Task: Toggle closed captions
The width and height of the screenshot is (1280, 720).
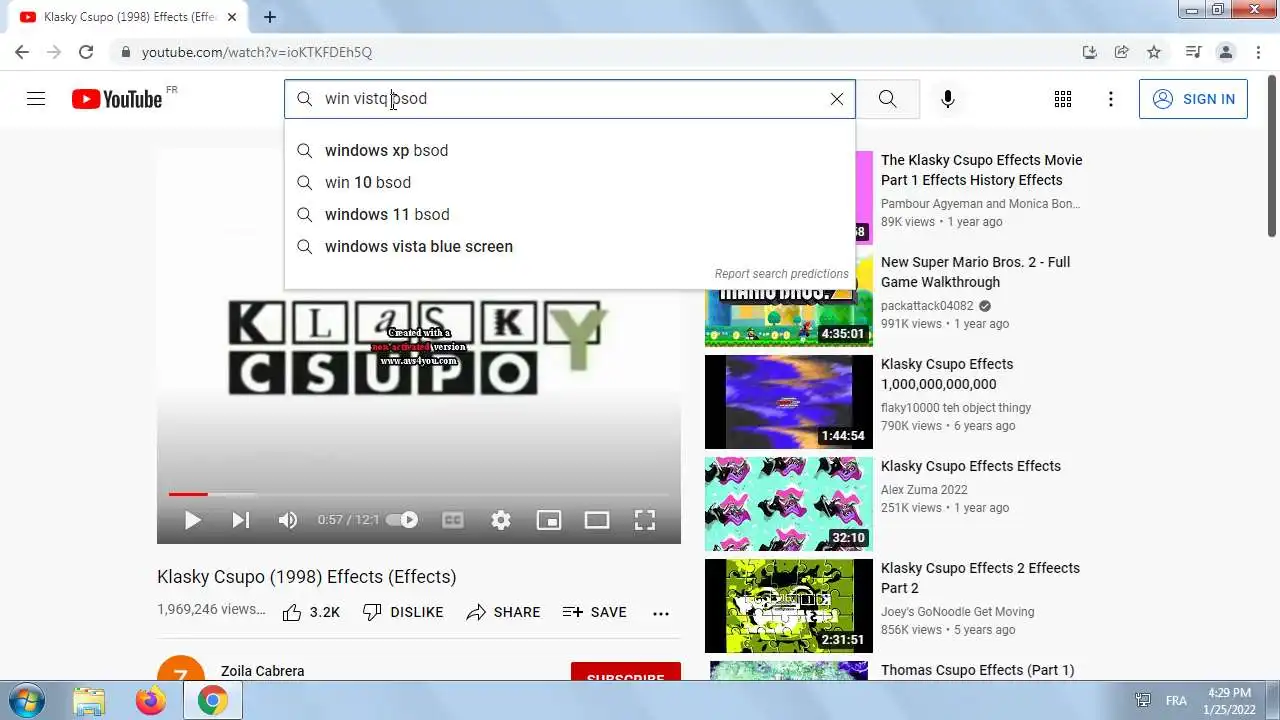Action: point(453,520)
